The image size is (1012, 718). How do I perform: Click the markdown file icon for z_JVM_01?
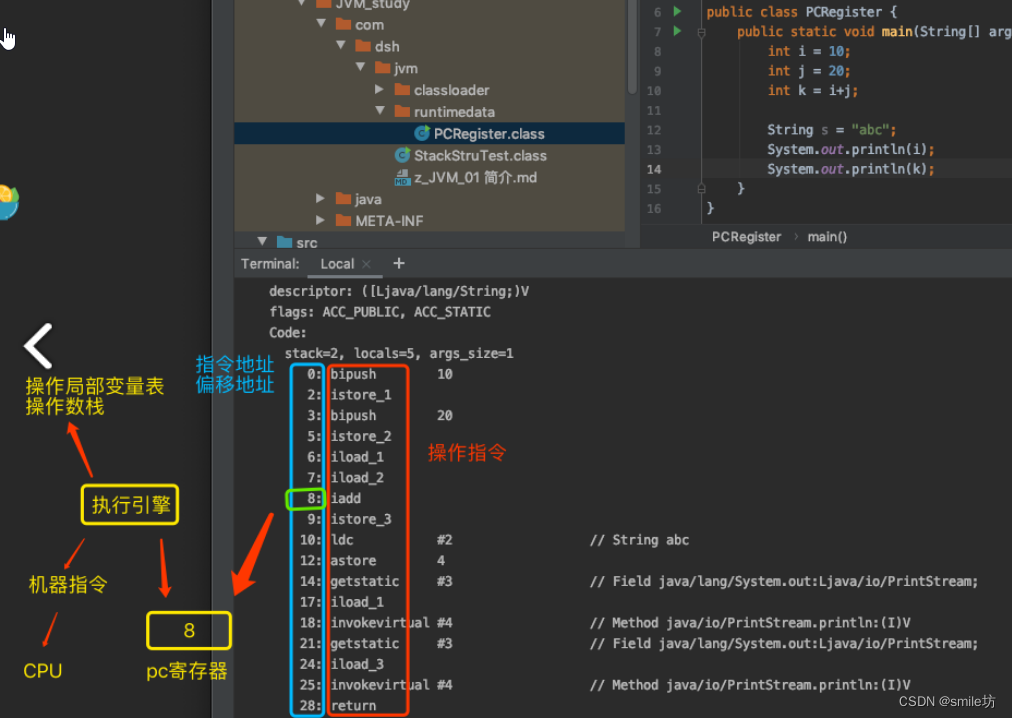coord(403,177)
